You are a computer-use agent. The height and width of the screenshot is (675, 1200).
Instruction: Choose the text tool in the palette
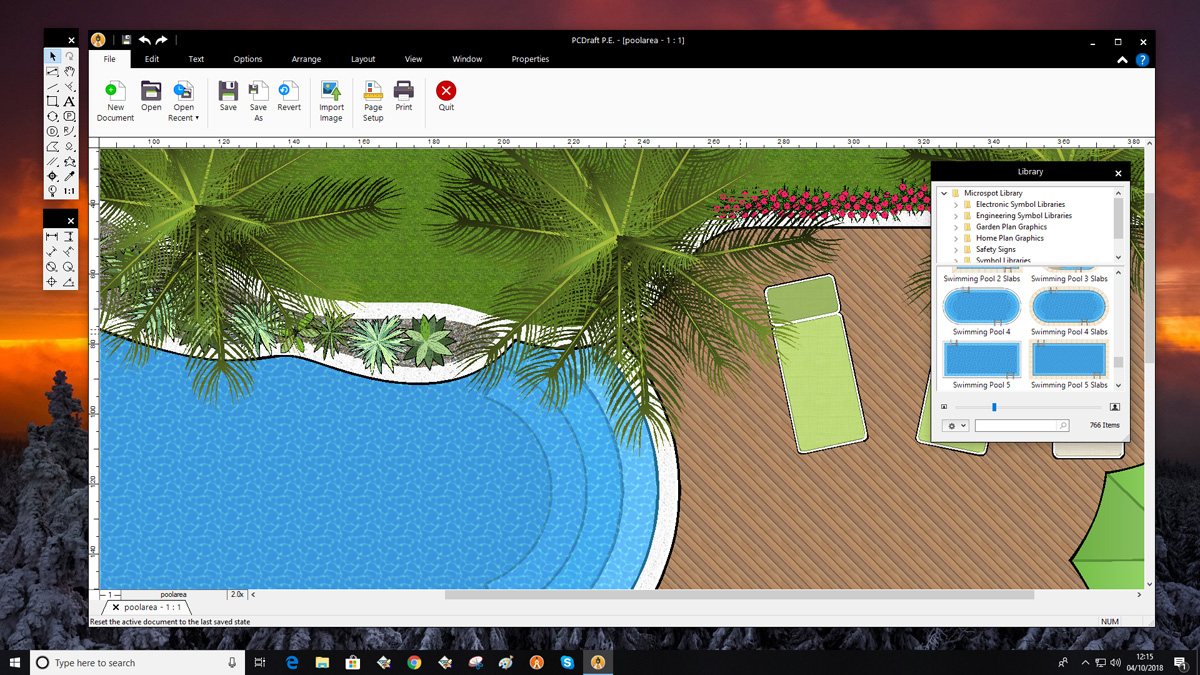point(69,101)
